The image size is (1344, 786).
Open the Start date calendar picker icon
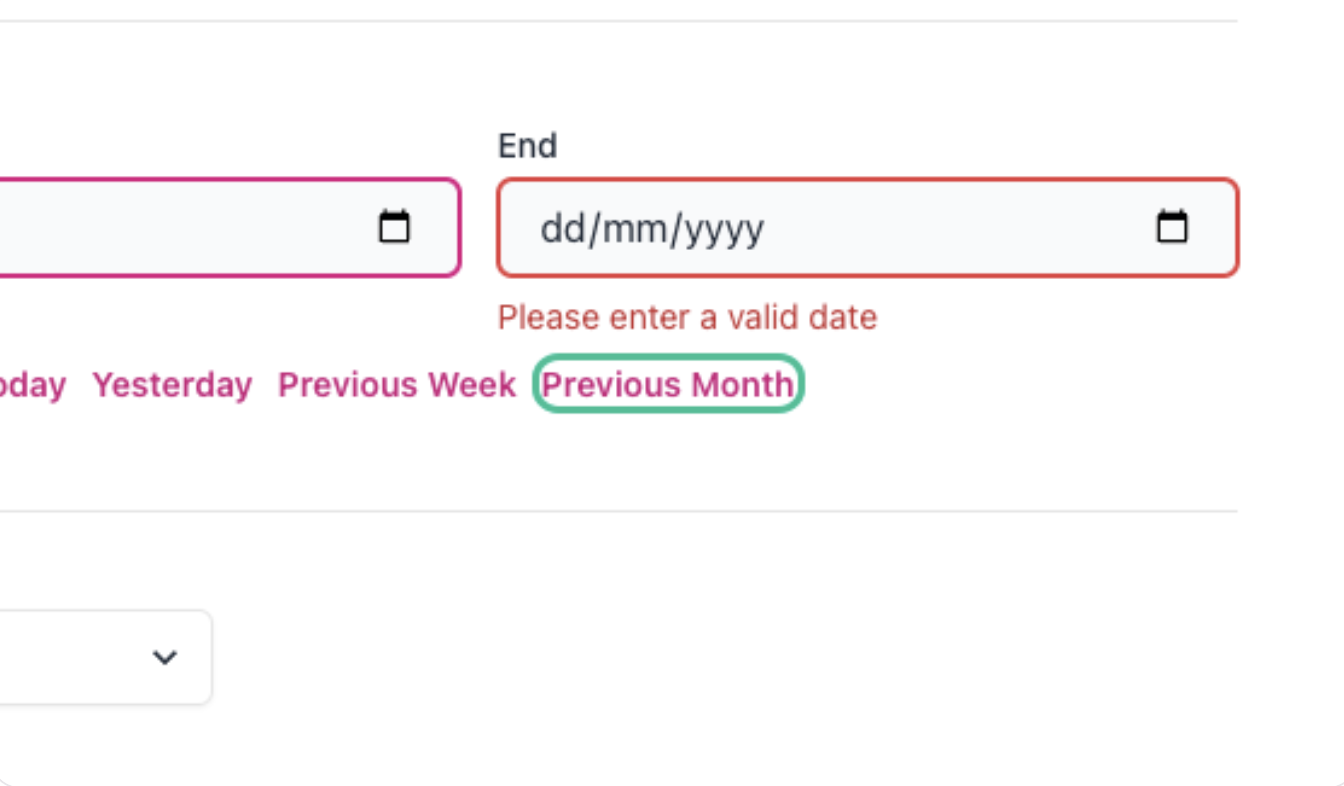(x=394, y=228)
